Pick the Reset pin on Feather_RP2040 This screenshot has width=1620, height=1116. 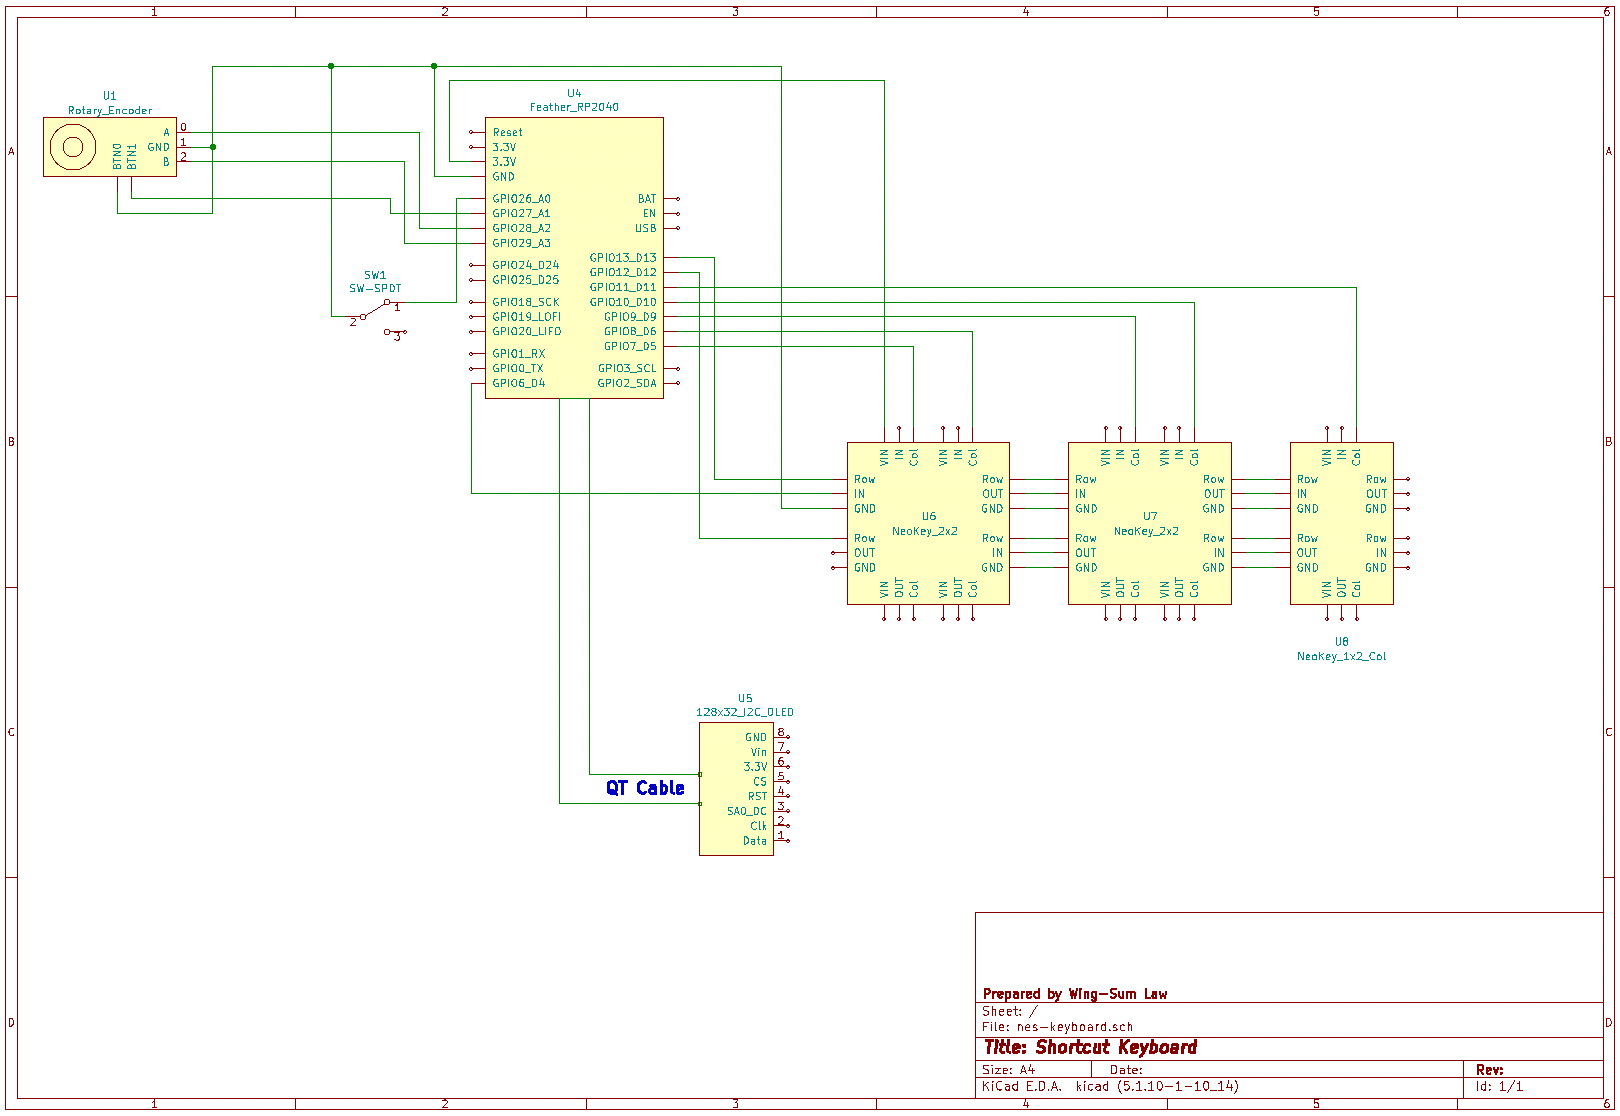point(507,132)
